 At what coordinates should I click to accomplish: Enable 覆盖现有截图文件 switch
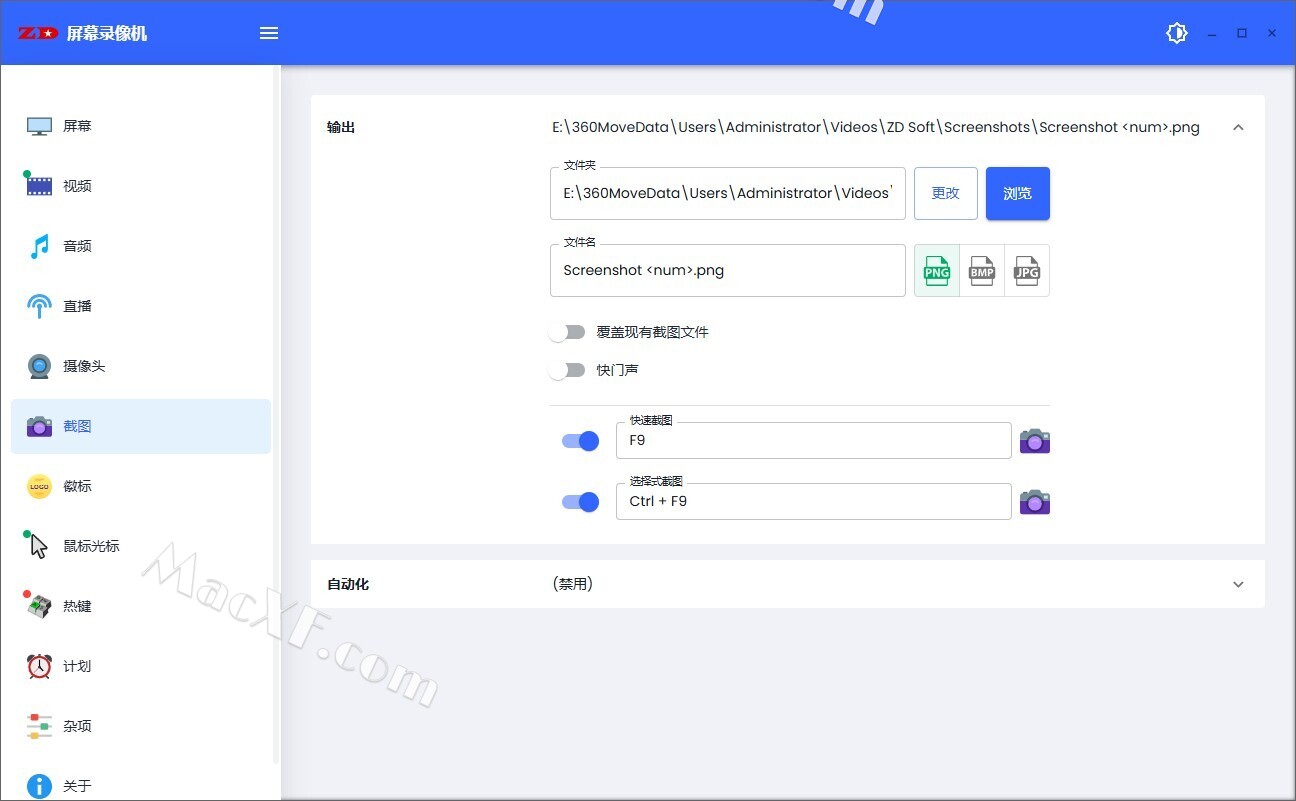[x=567, y=332]
